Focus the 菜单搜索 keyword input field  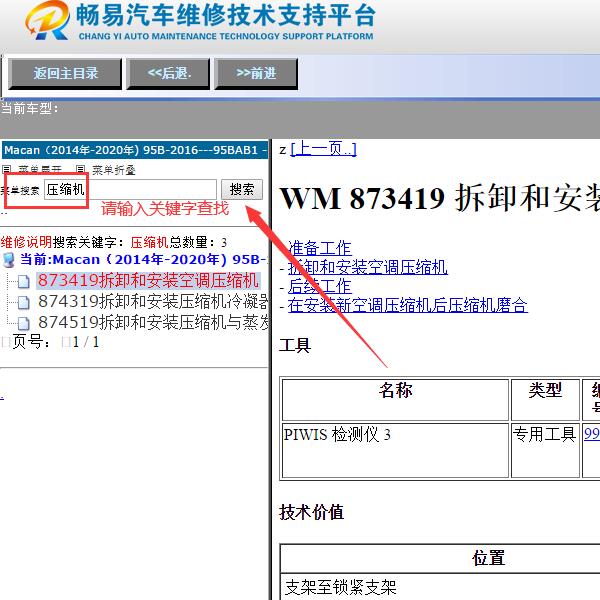tap(130, 189)
